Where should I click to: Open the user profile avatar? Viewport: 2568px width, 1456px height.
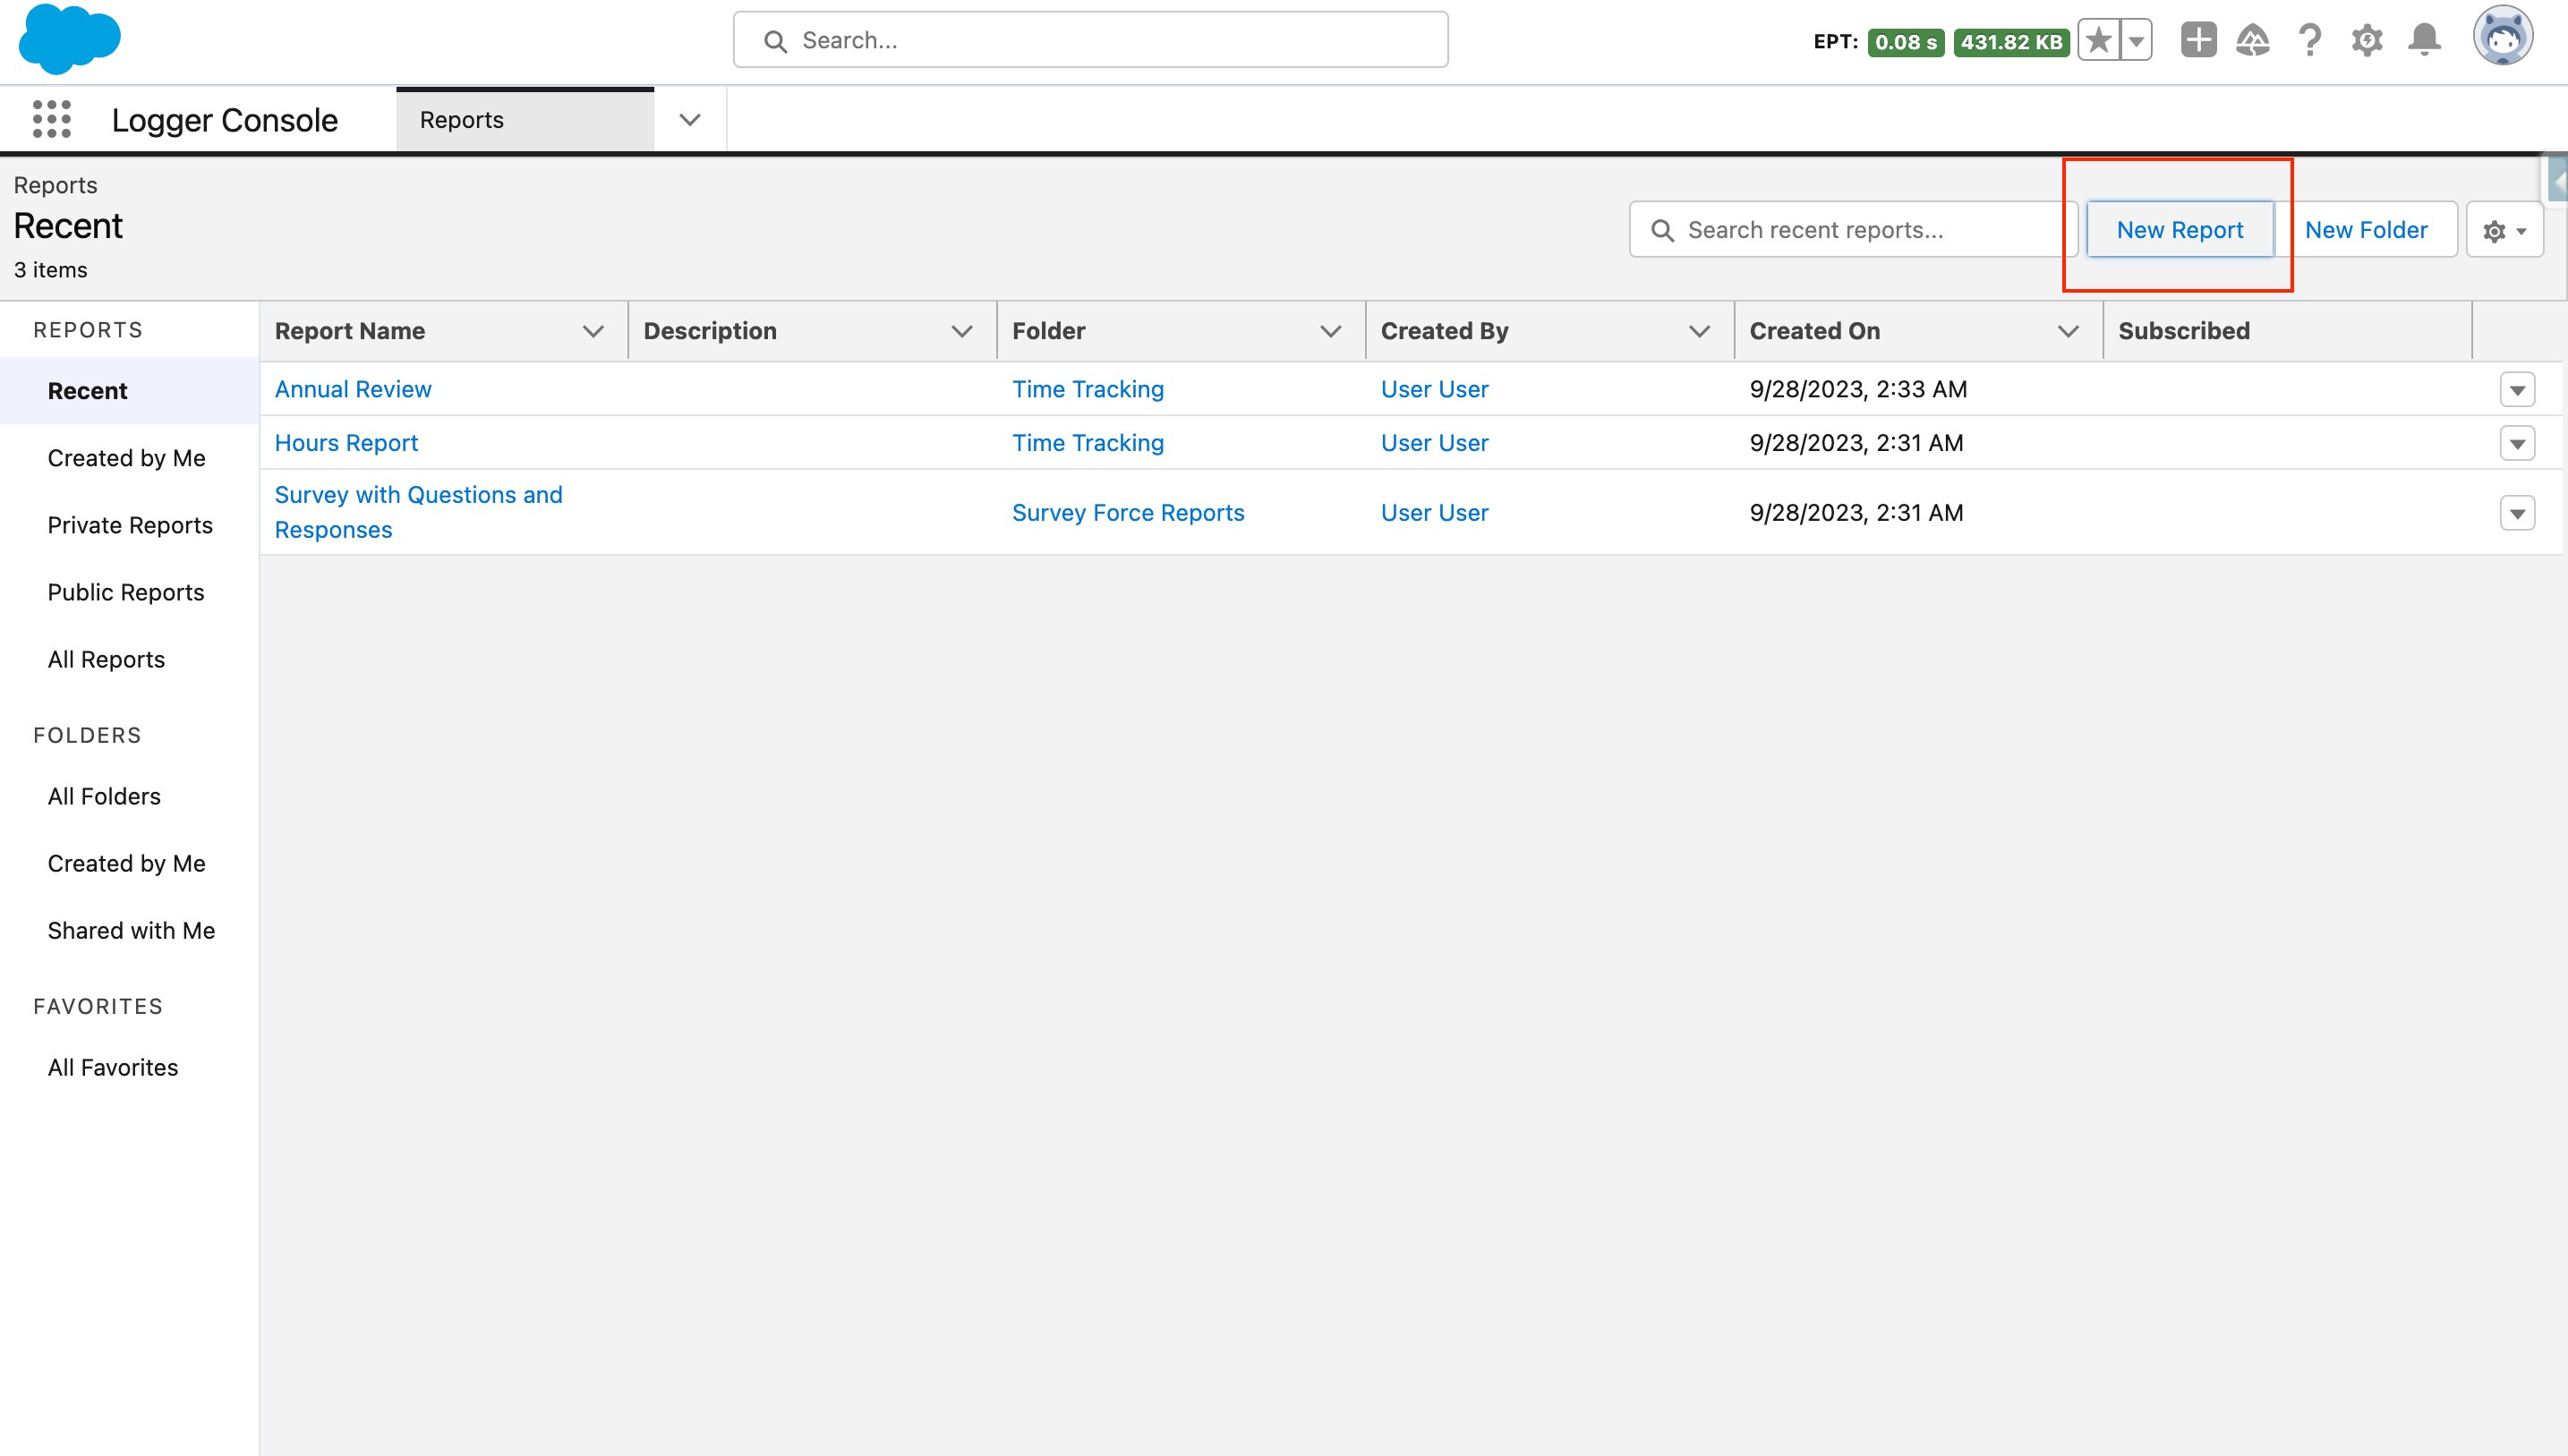tap(2503, 37)
